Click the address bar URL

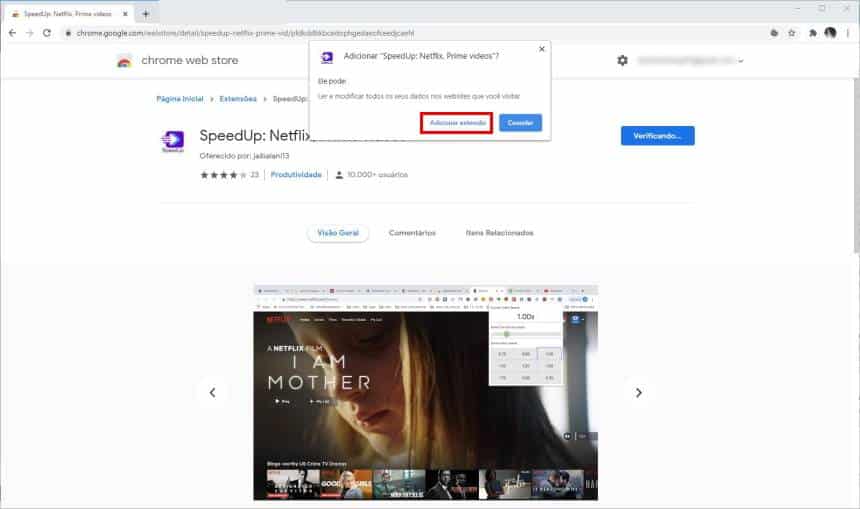click(x=245, y=33)
